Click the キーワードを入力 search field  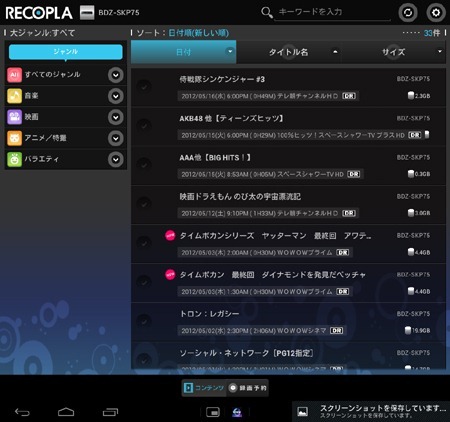[332, 13]
